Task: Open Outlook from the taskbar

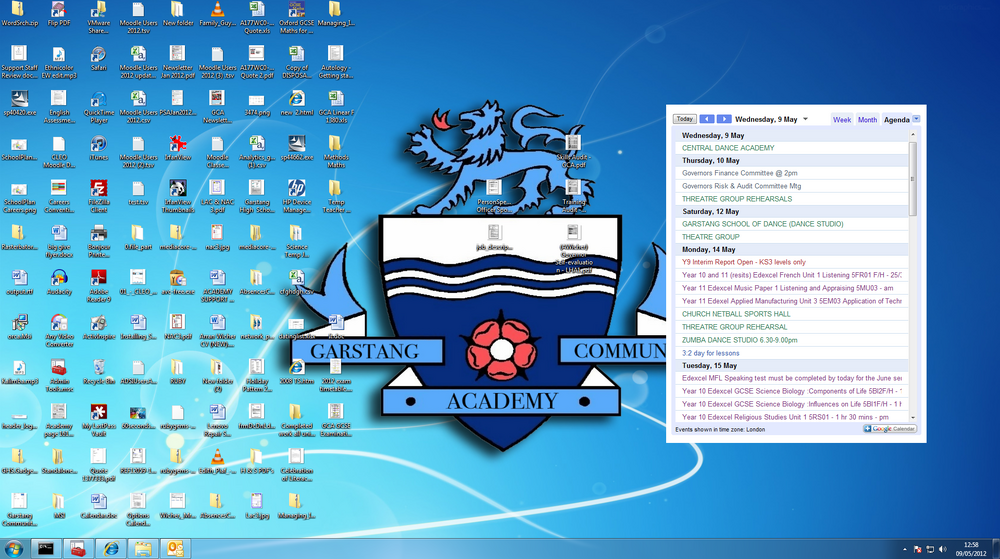Action: 175,549
